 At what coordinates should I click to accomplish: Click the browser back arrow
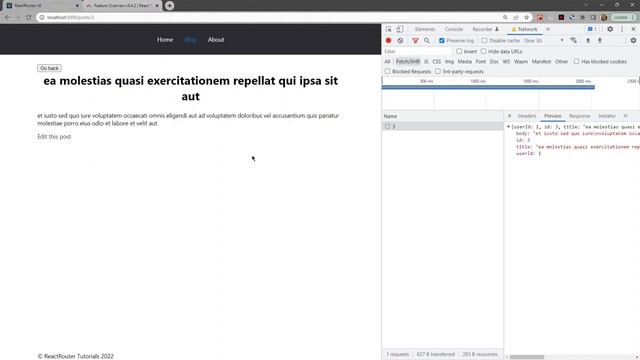[8, 18]
